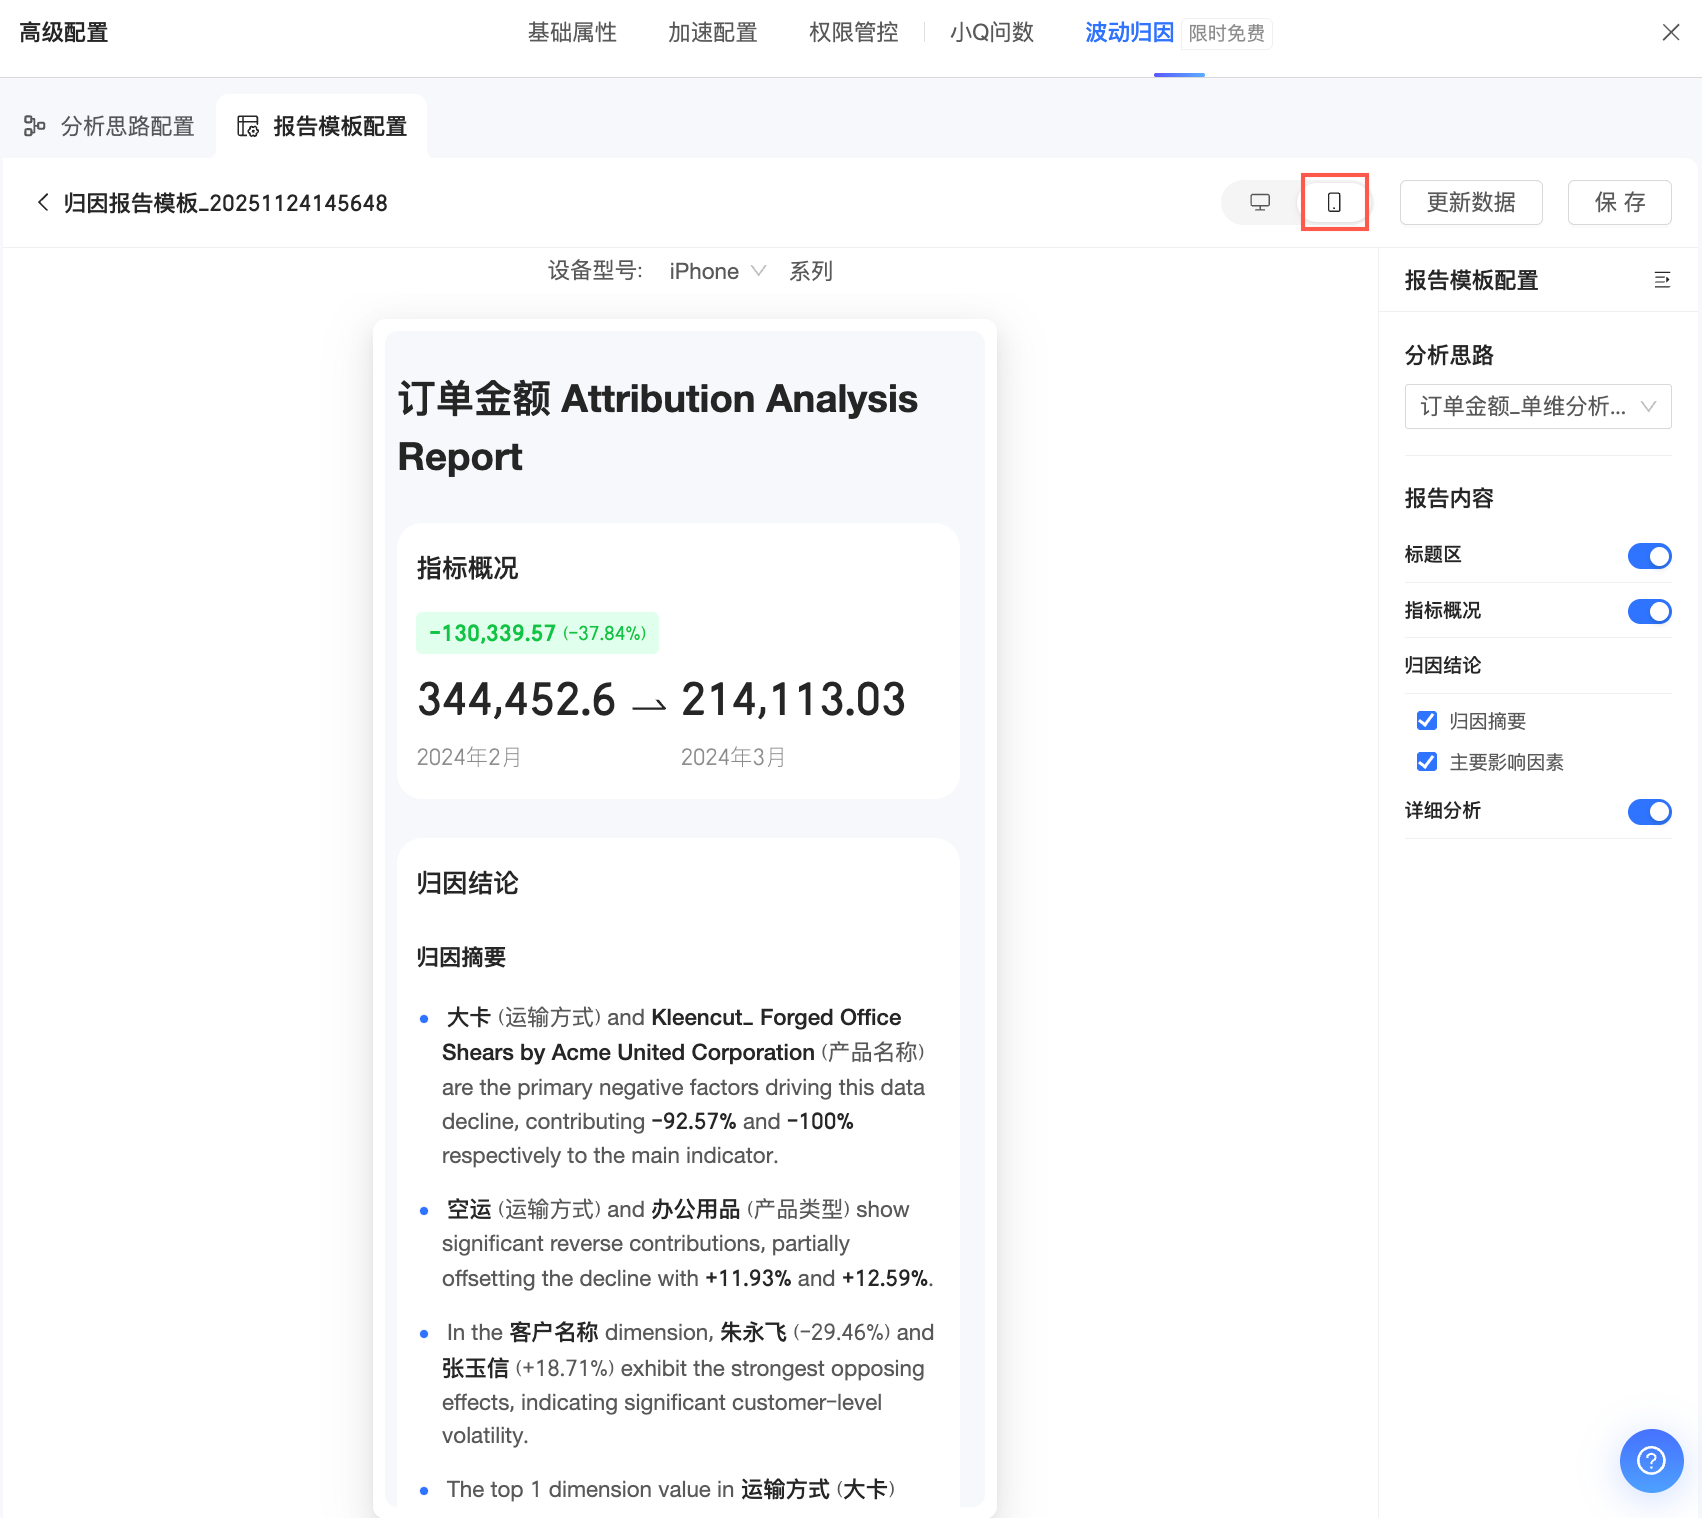Uncheck the 归因摘要 checkbox
This screenshot has height=1518, width=1702.
click(x=1427, y=721)
